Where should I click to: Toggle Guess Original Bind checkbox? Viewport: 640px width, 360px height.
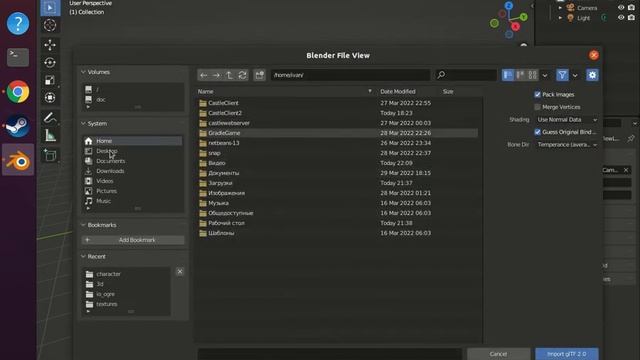pos(538,132)
